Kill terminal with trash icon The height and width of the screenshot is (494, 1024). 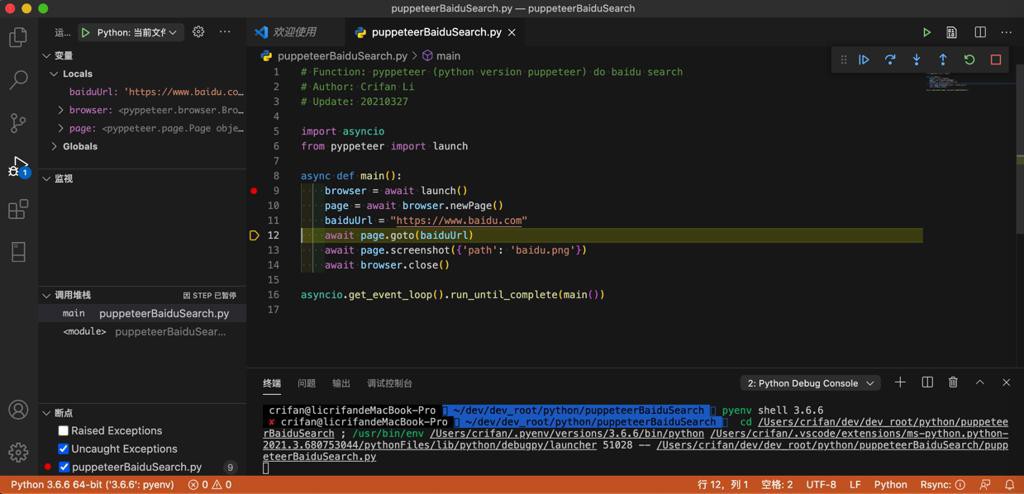pyautogui.click(x=953, y=383)
